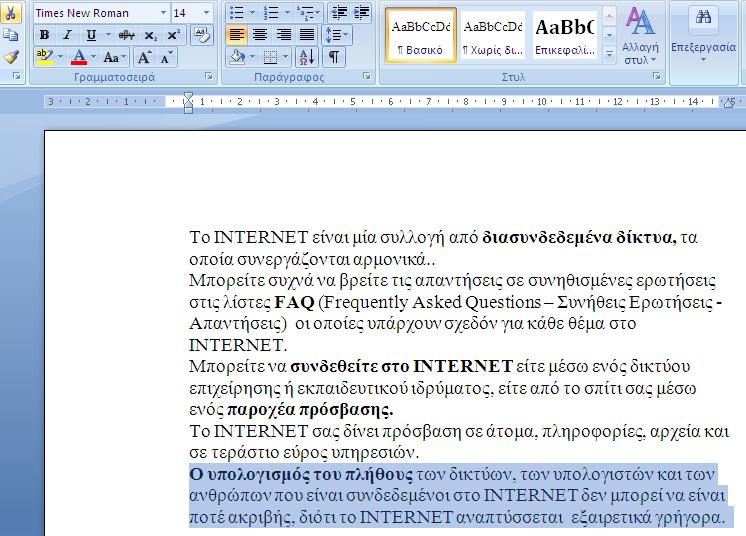Apply the Χωρίς δι... style
This screenshot has height=536, width=746.
coord(493,35)
